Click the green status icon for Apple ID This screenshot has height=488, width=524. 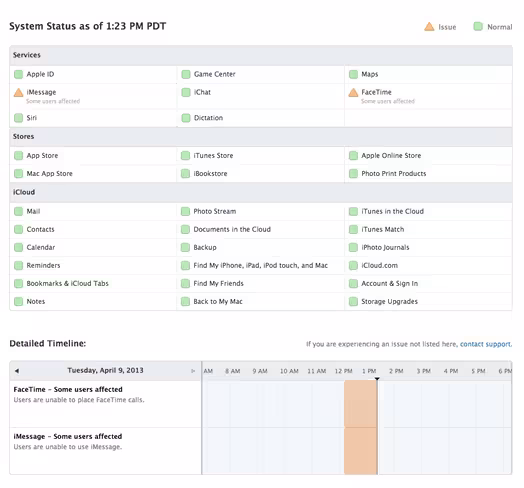point(18,74)
